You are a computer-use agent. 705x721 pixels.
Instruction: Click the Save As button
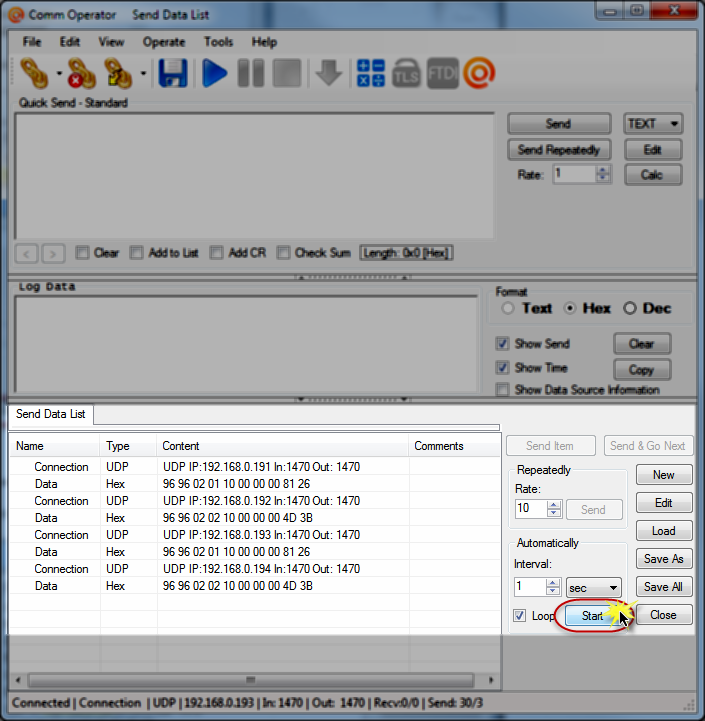pos(664,559)
